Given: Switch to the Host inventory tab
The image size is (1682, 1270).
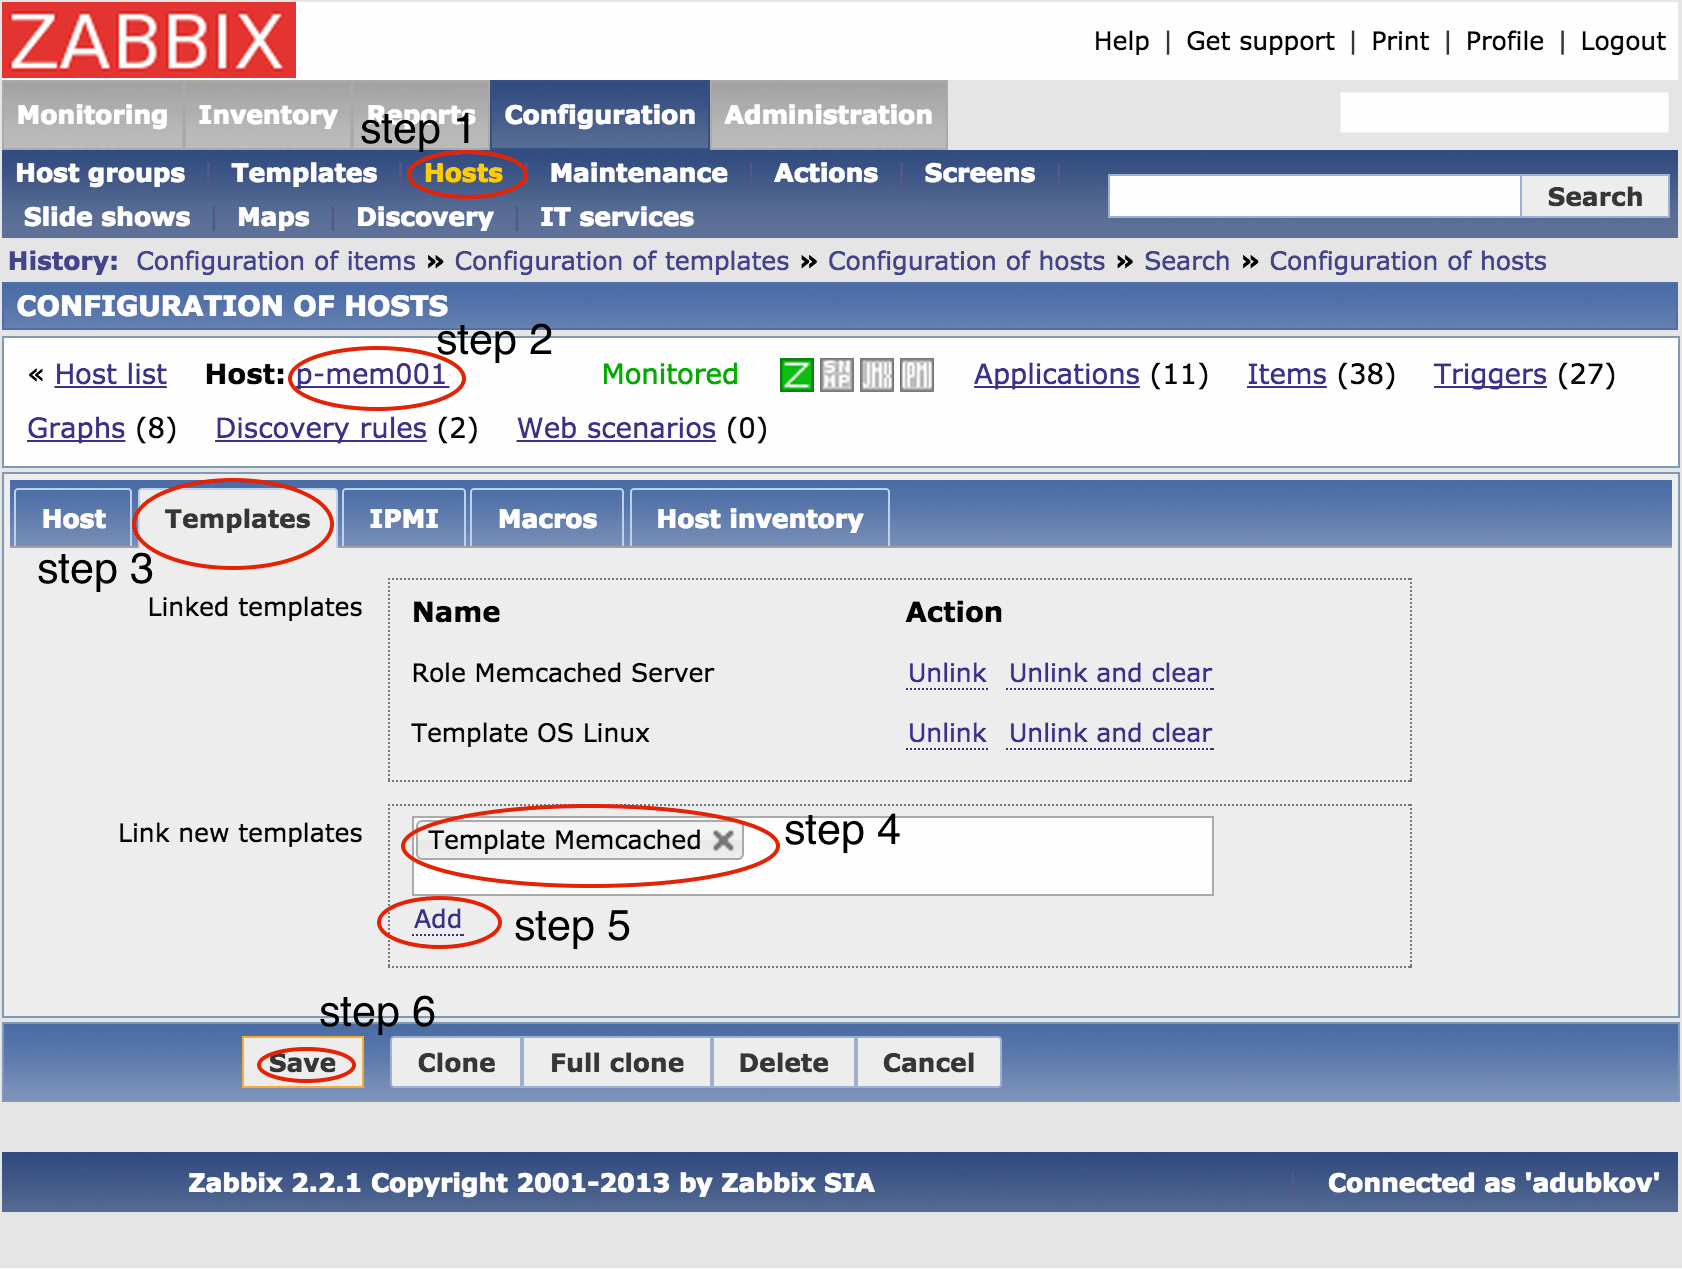Looking at the screenshot, I should point(758,518).
